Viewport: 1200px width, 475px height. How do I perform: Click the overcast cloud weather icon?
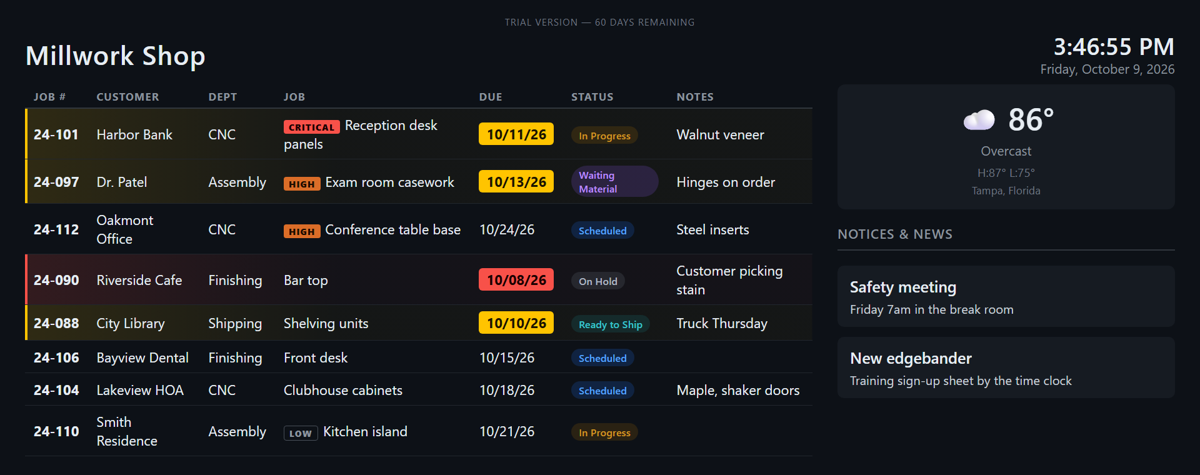point(979,120)
